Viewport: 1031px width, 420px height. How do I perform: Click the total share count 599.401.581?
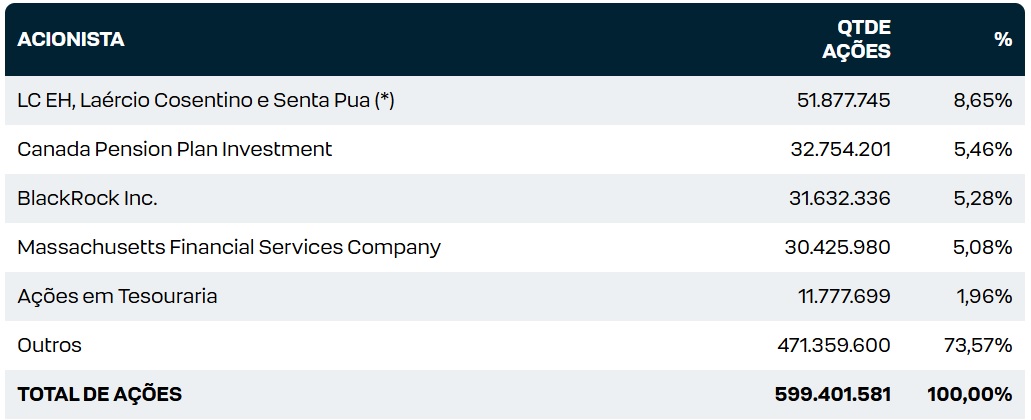coord(833,395)
